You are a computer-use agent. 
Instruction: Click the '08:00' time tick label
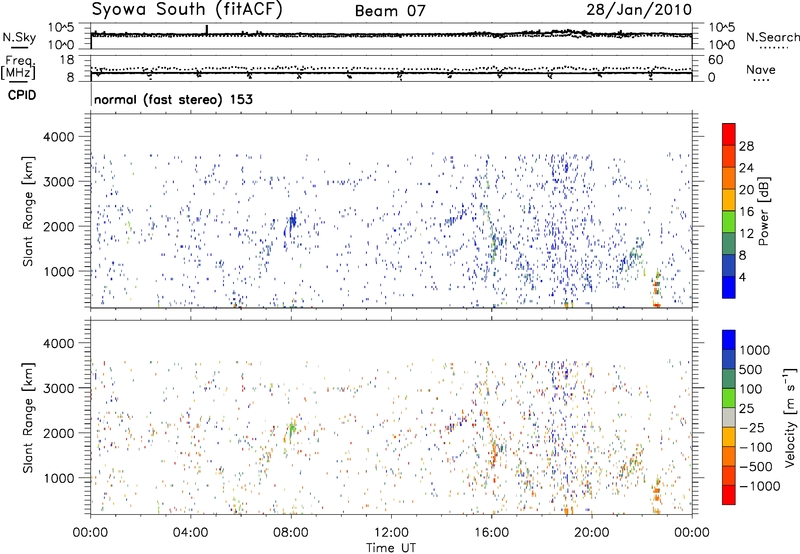click(x=291, y=533)
